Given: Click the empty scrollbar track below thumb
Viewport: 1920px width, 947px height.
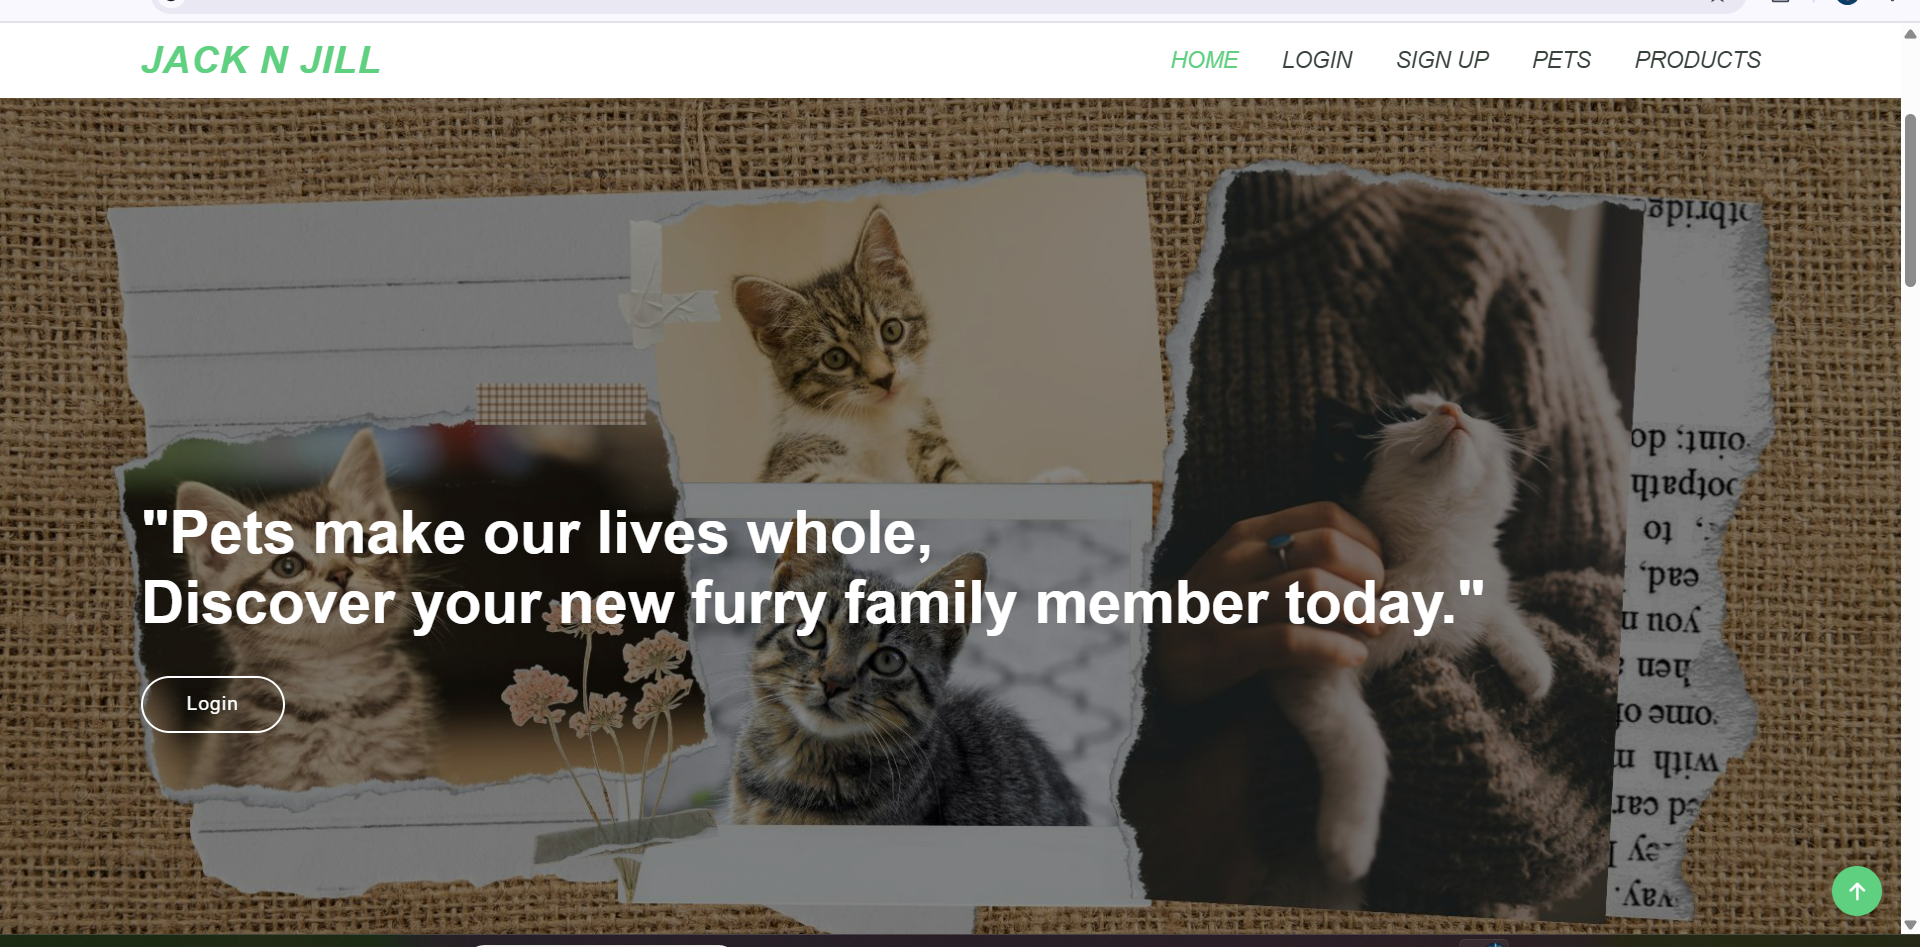Looking at the screenshot, I should point(1910,600).
